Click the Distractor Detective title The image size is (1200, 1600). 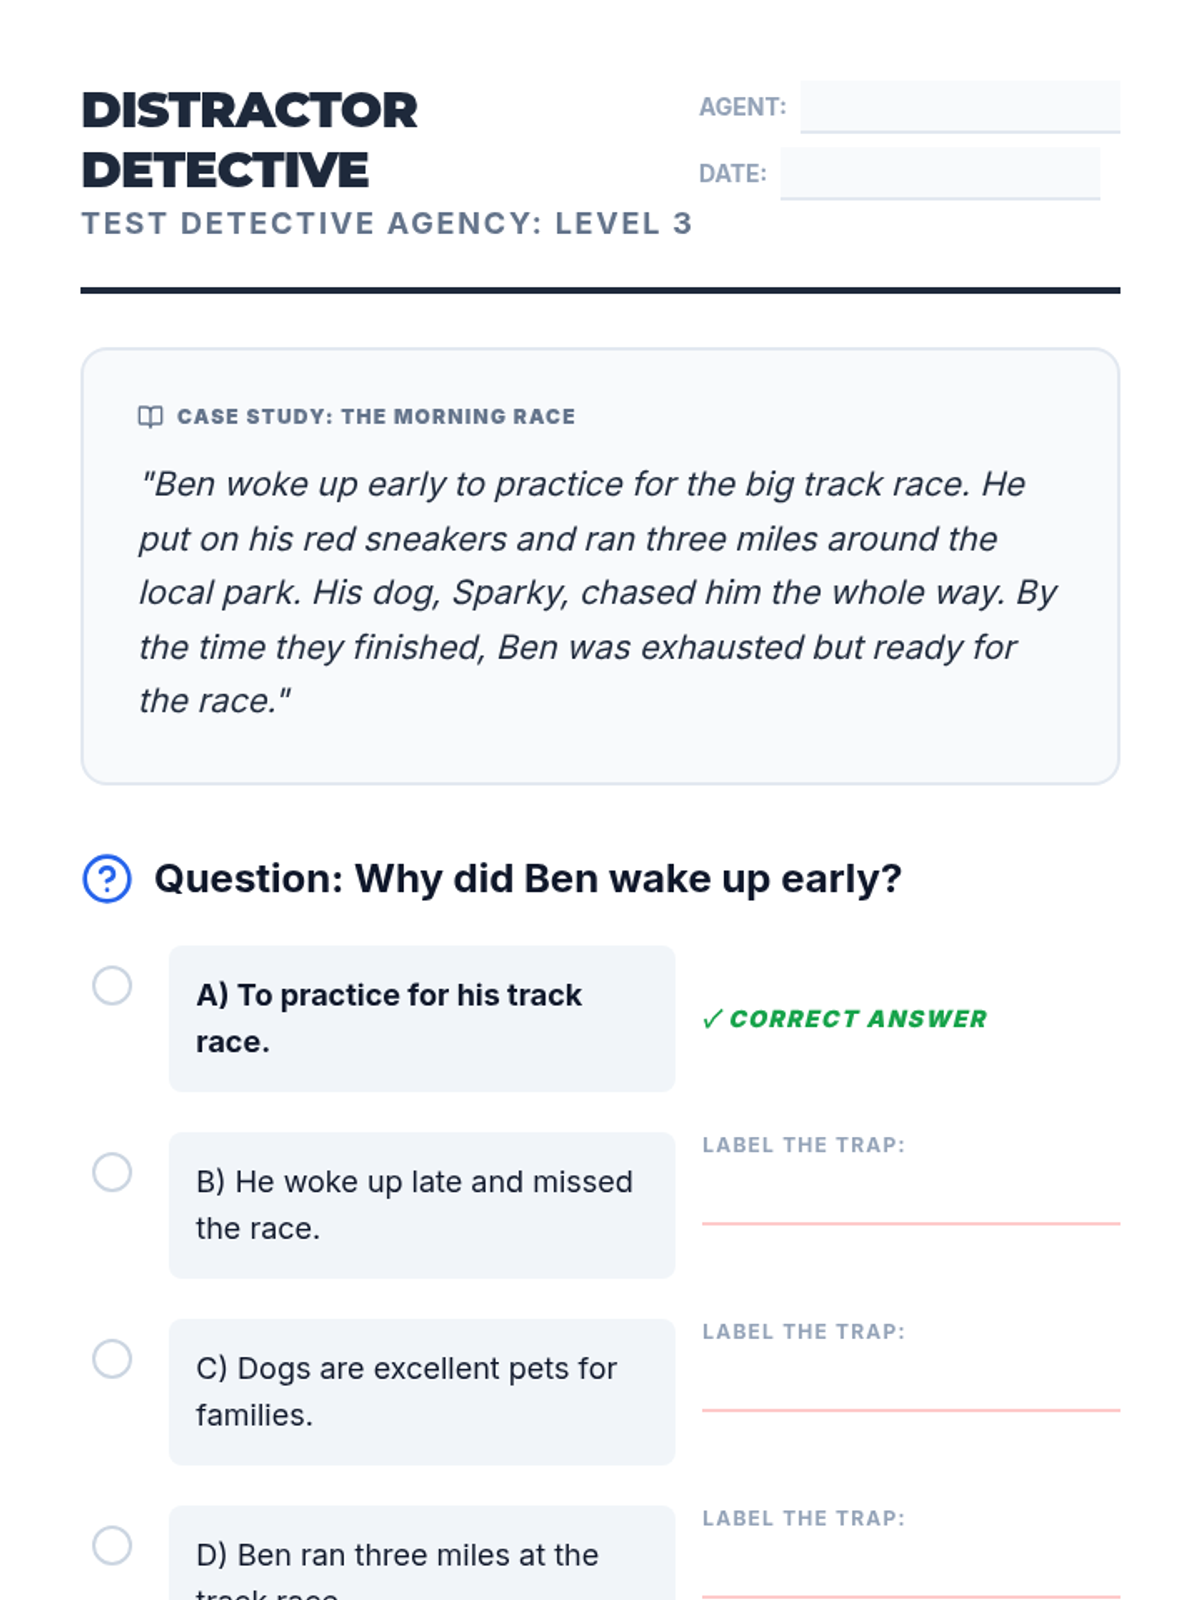coord(250,140)
